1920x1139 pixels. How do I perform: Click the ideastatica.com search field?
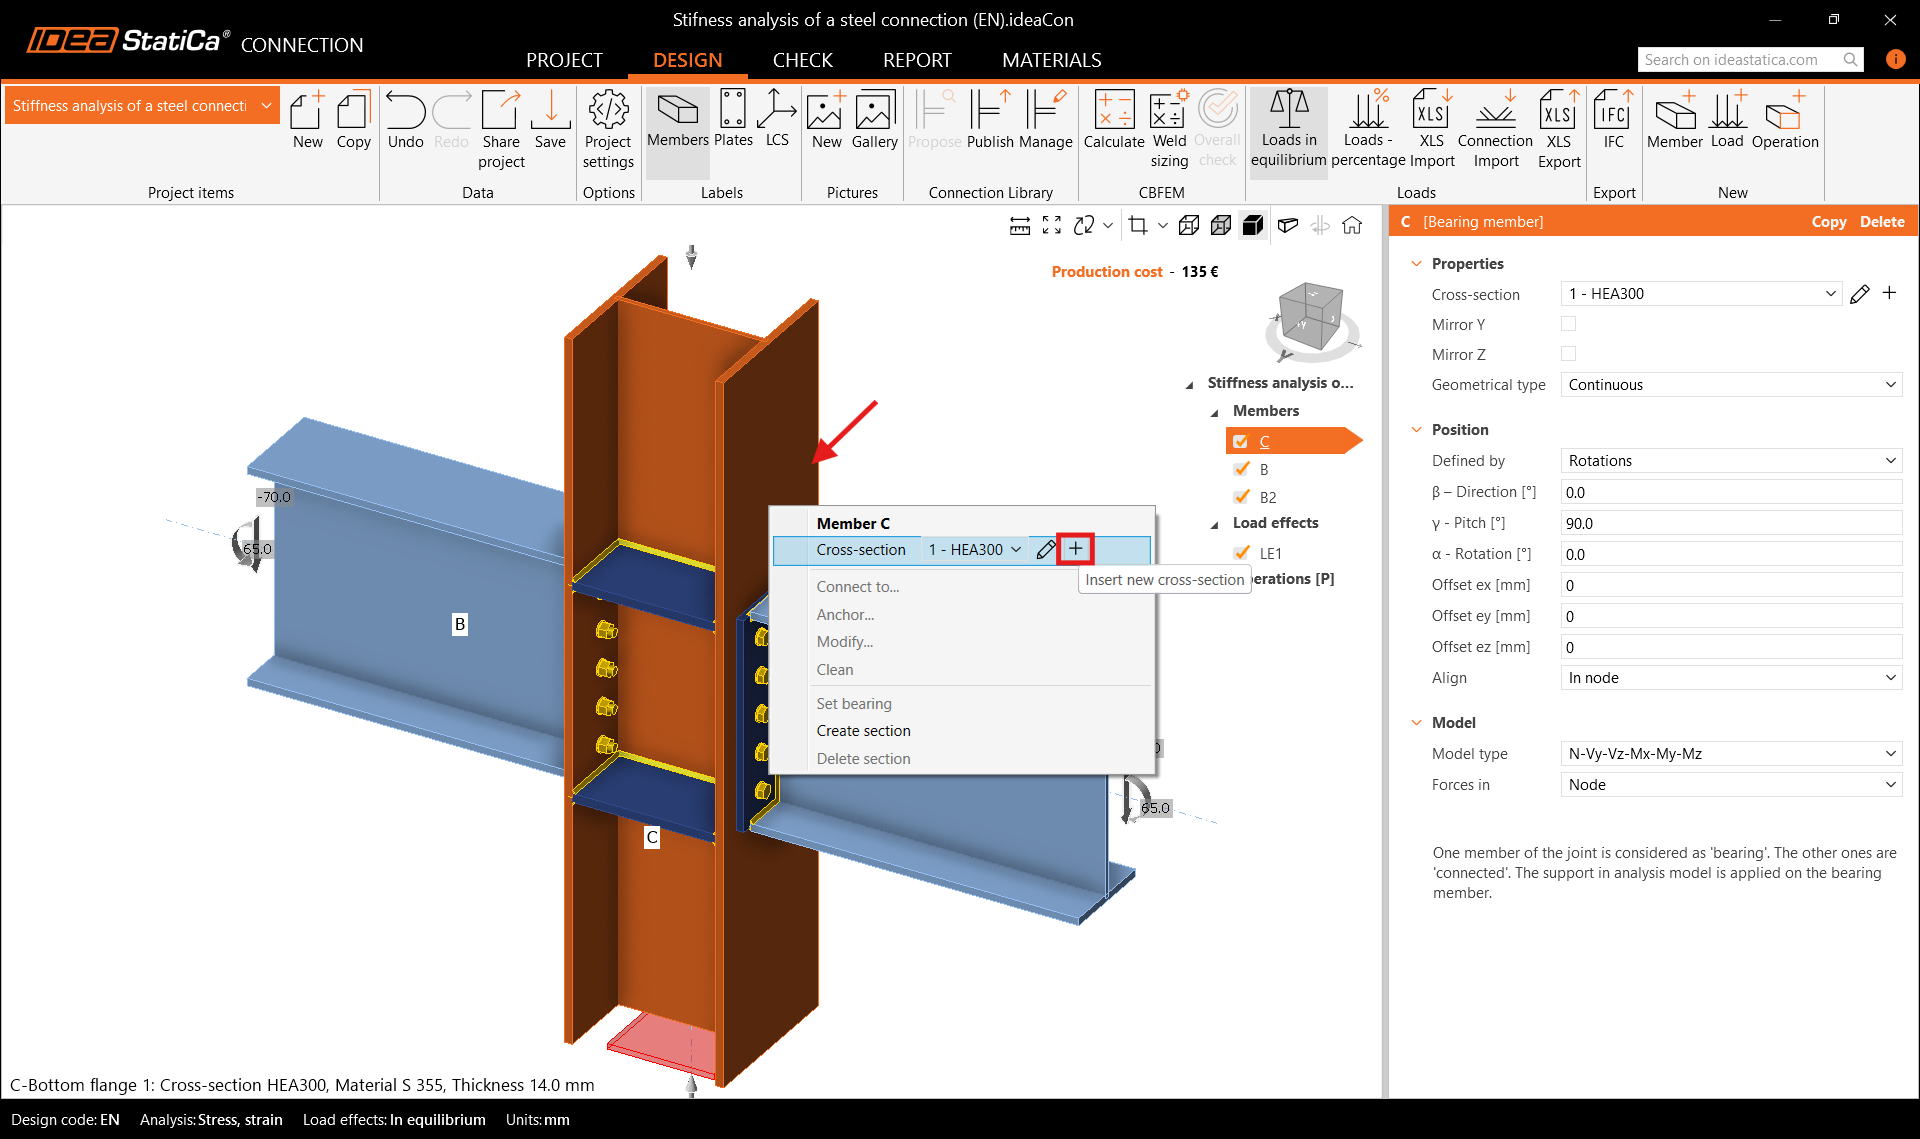coord(1740,59)
